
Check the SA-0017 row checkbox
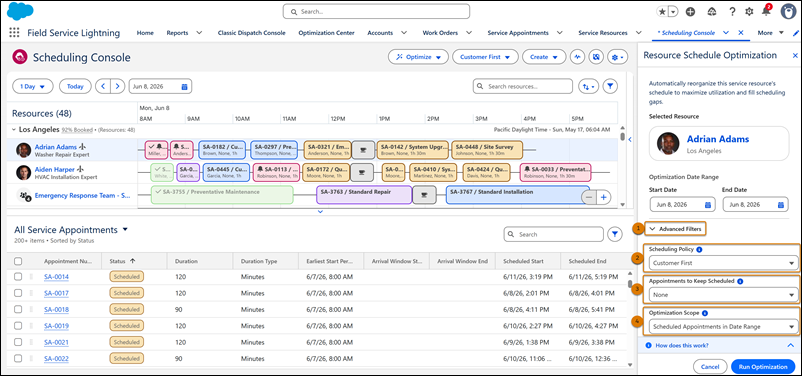pos(18,293)
